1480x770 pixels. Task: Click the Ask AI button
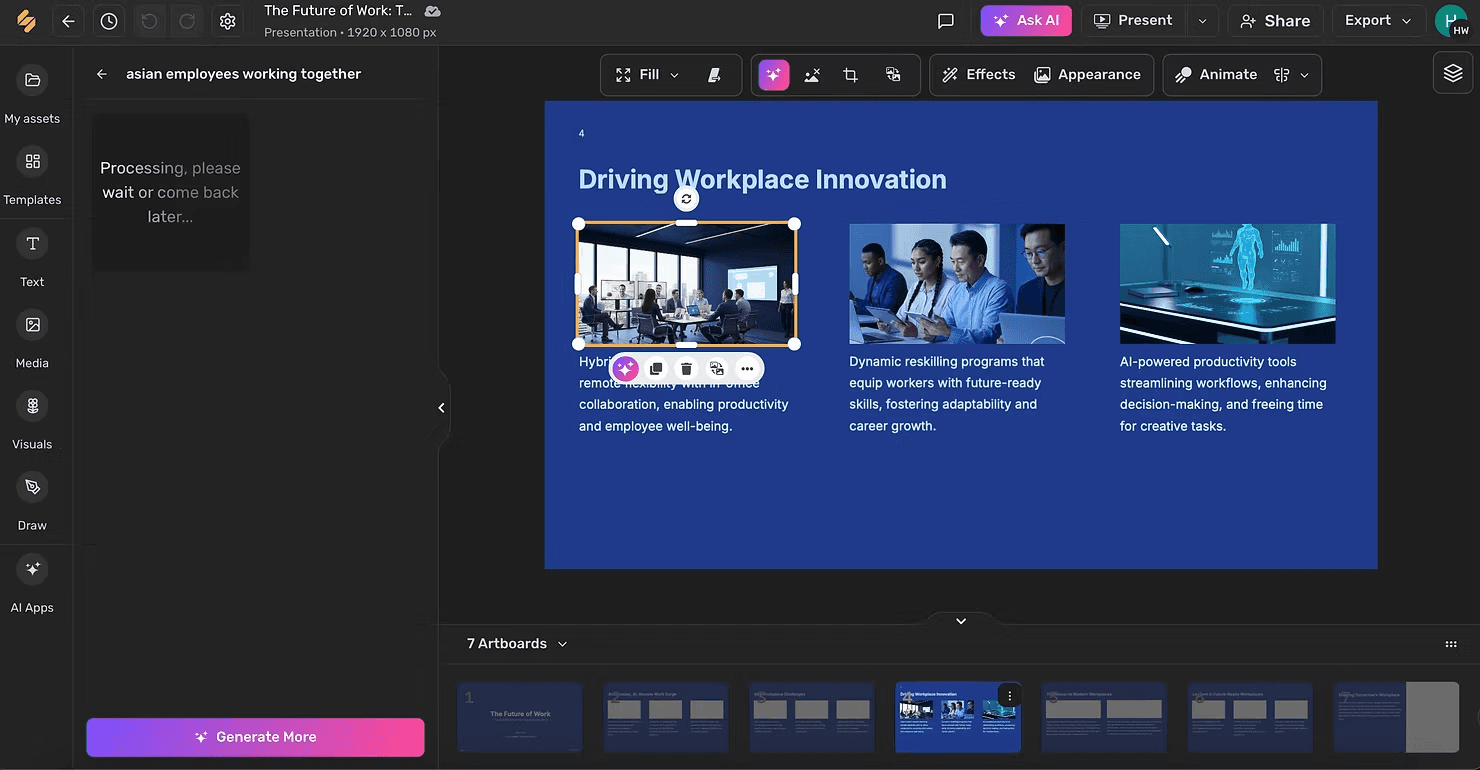pyautogui.click(x=1025, y=21)
